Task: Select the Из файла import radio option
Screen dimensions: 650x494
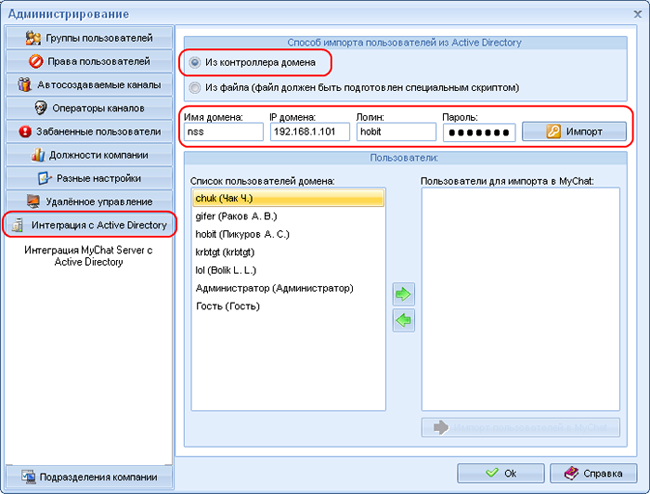Action: point(195,87)
